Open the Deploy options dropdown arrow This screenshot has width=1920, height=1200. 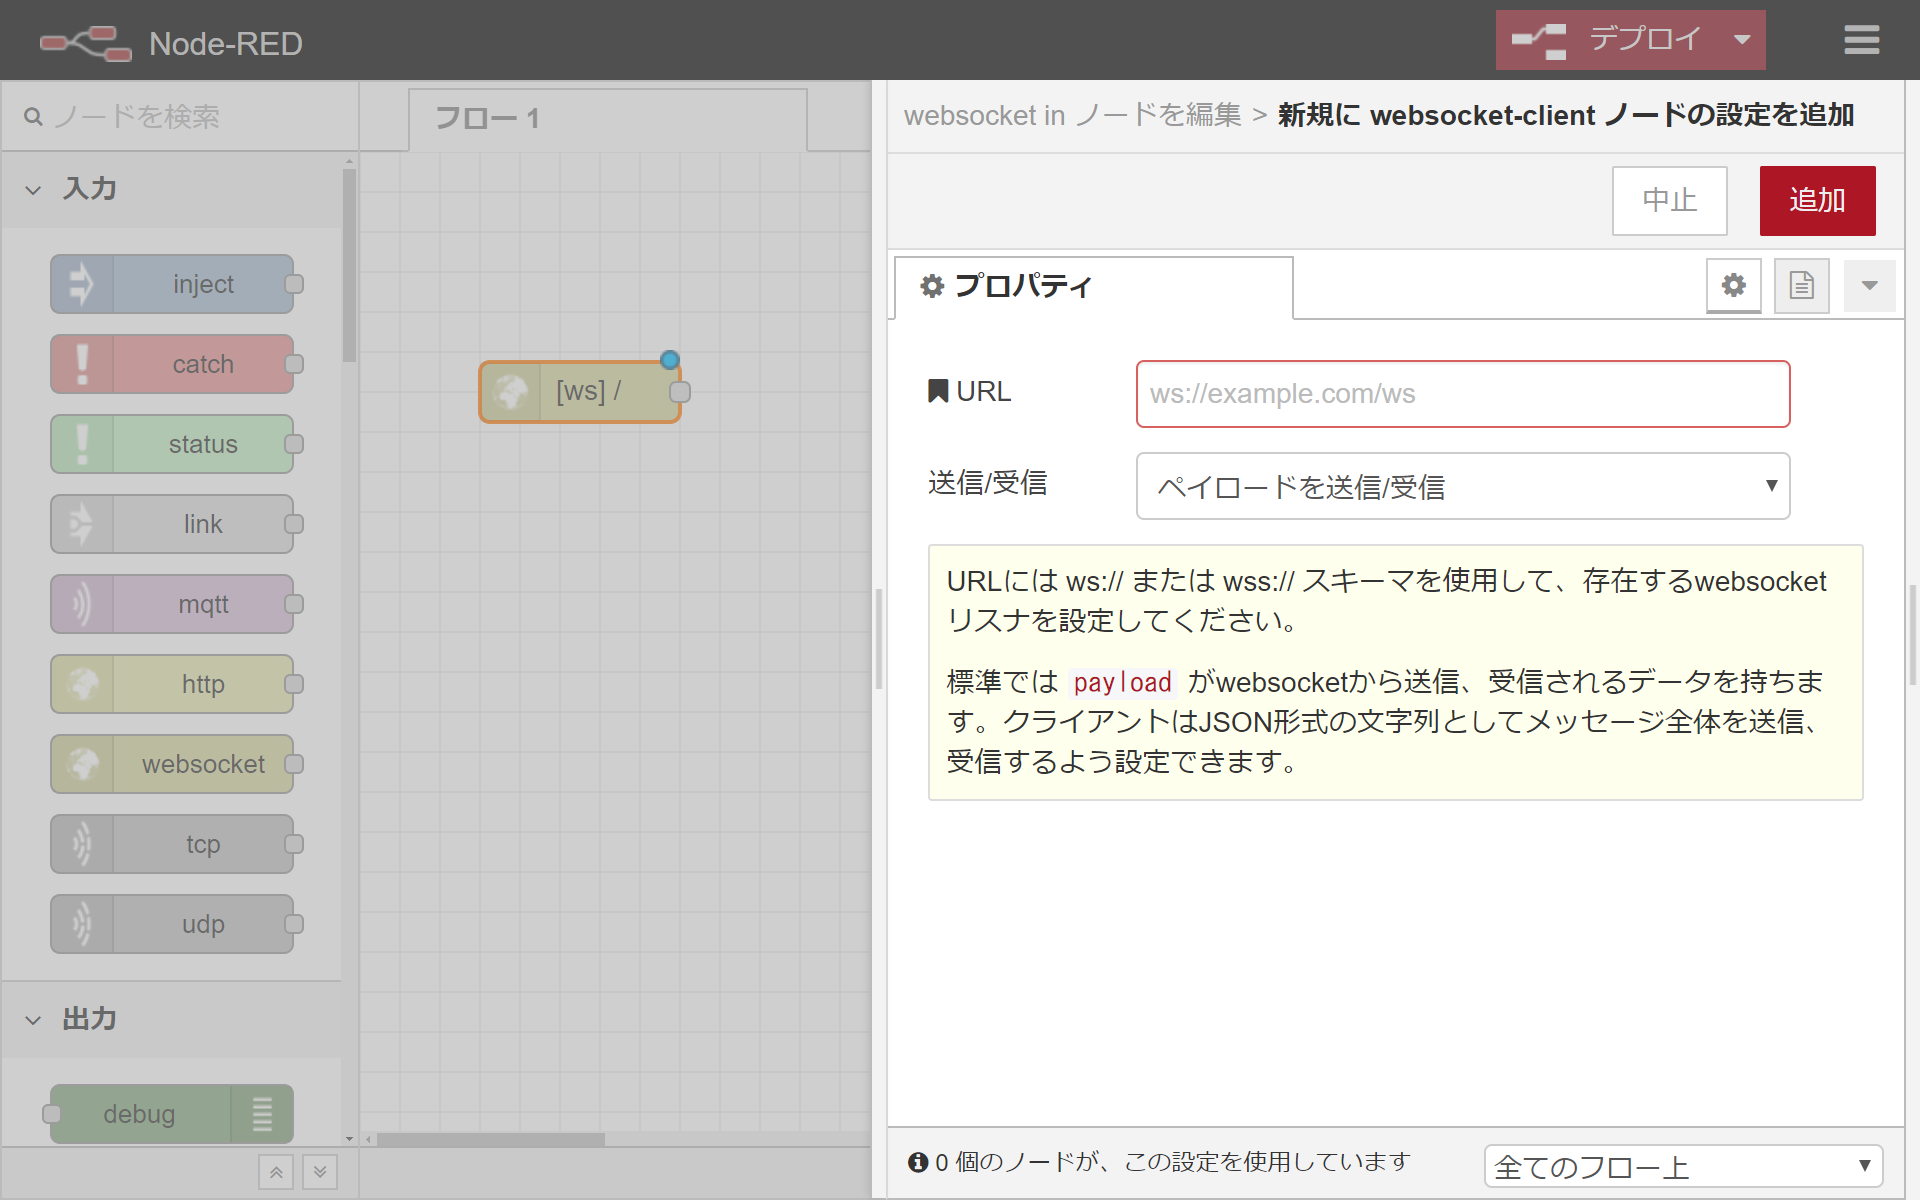point(1742,40)
